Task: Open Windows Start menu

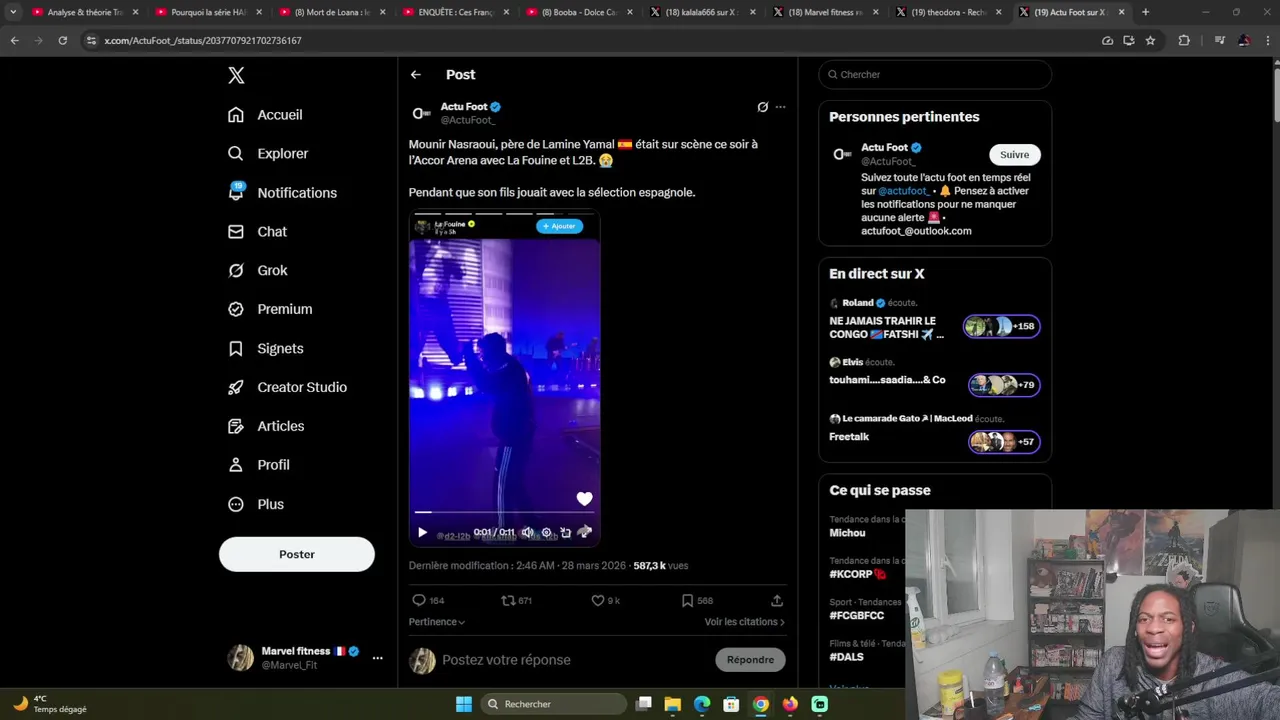Action: click(464, 704)
